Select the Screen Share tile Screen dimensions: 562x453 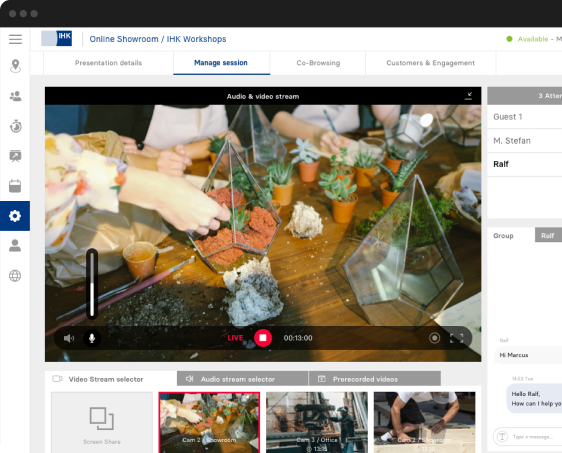102,422
